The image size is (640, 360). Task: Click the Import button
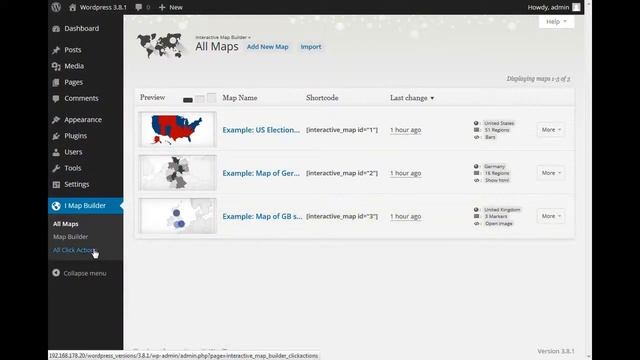point(311,47)
